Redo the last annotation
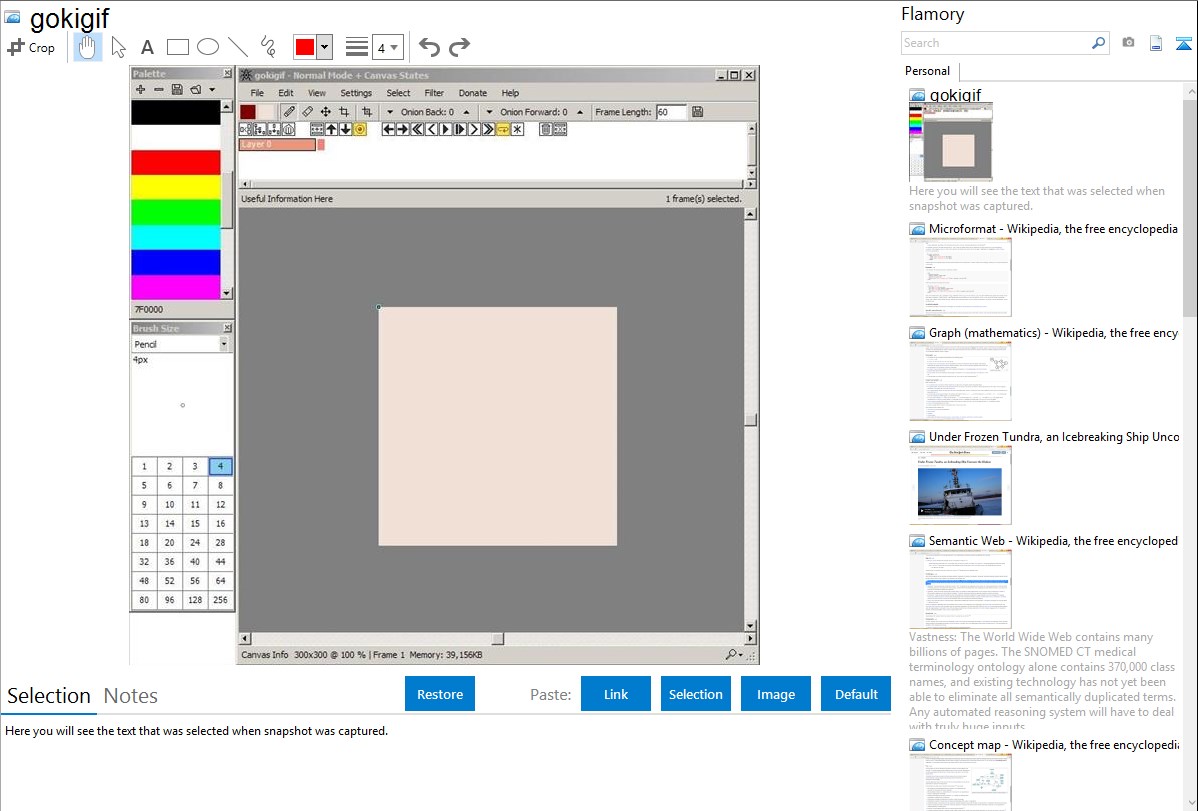The height and width of the screenshot is (811, 1198). coord(459,47)
